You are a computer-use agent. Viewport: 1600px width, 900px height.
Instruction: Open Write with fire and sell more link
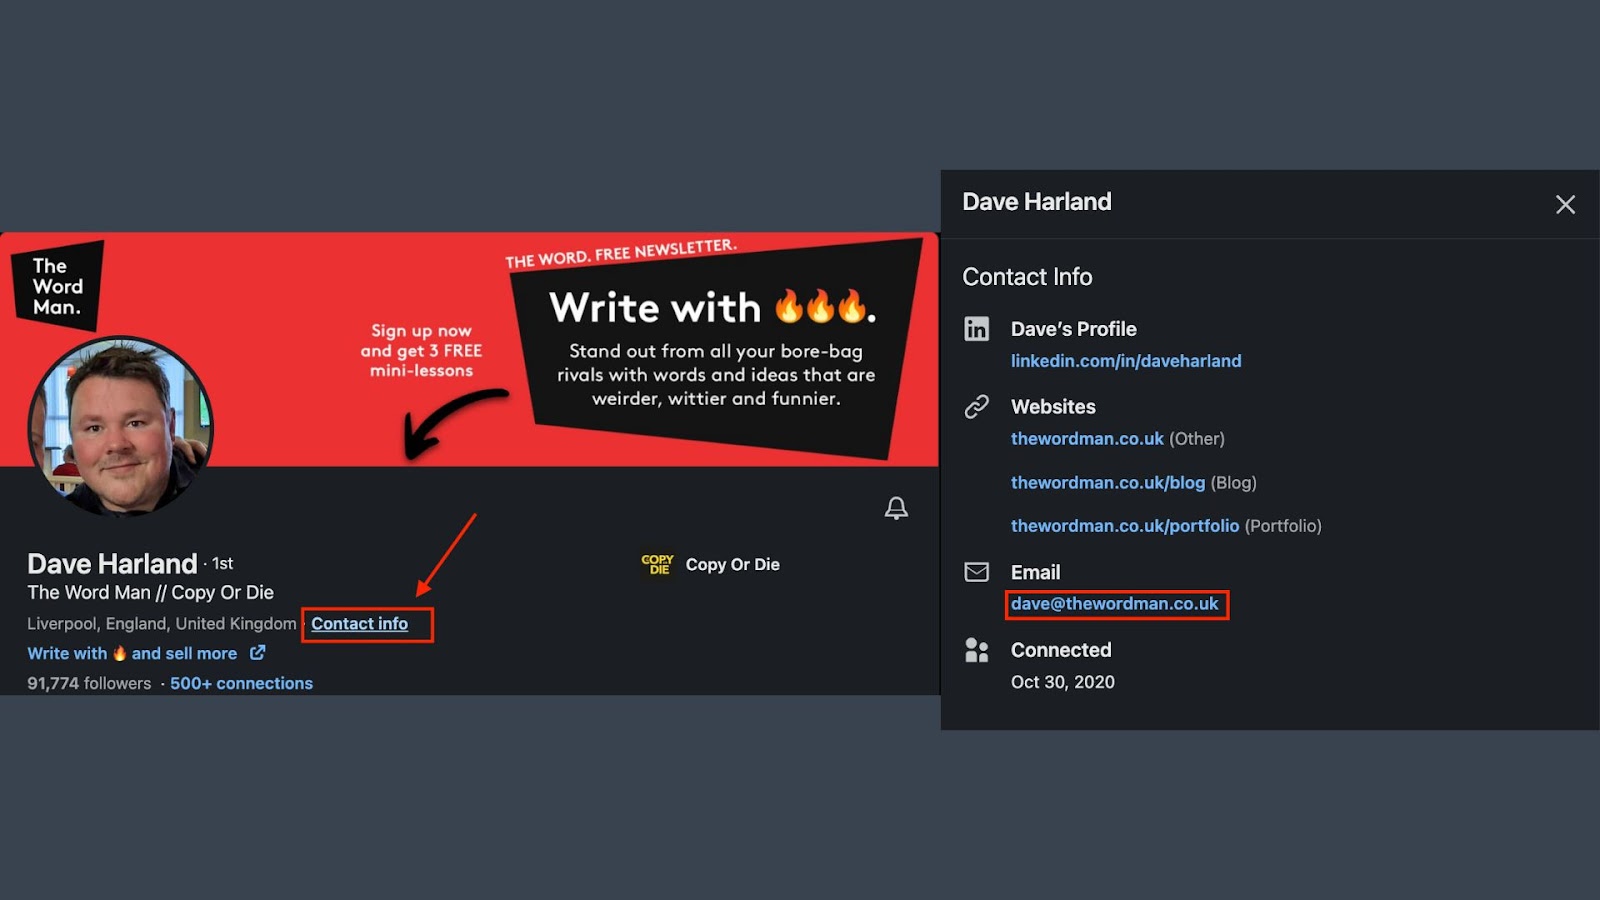[x=132, y=654]
